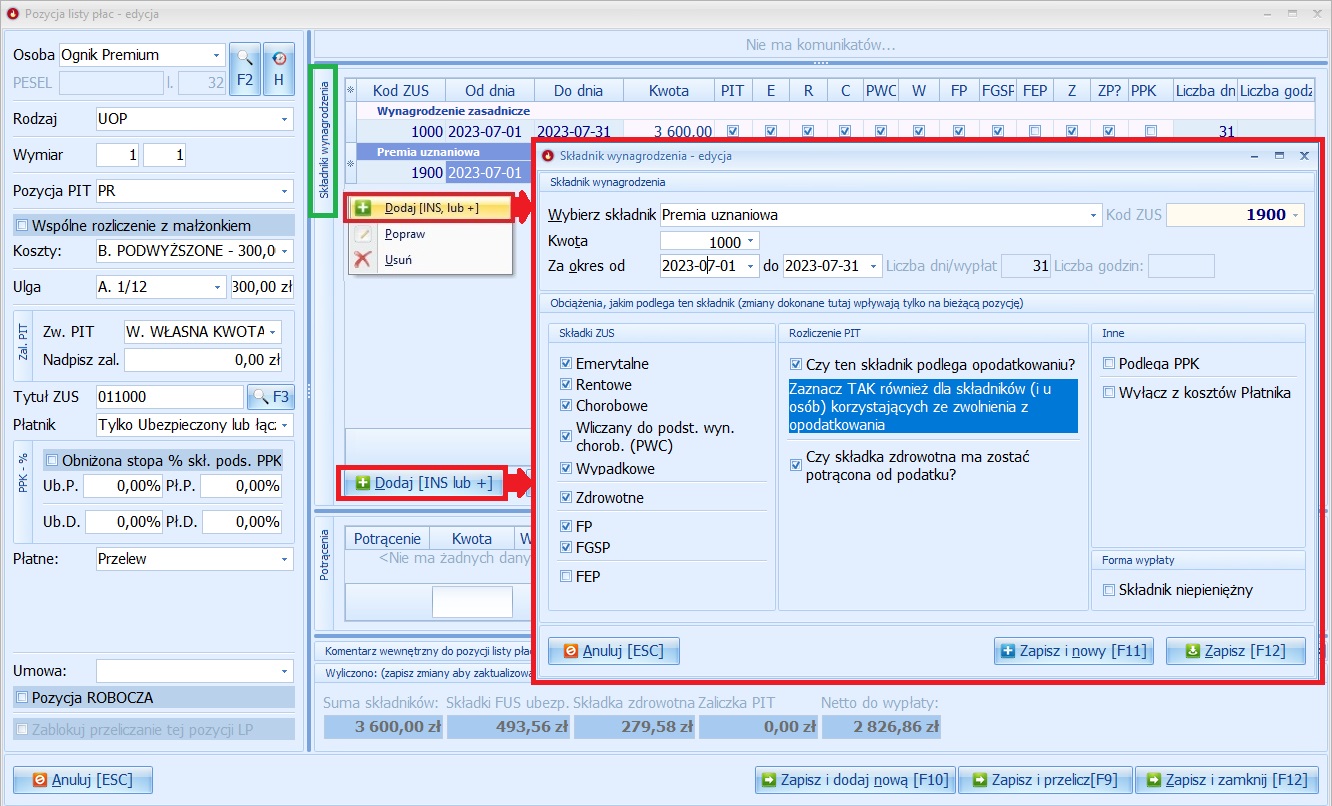Click the Ulga amount field 300,00 zł

pos(261,287)
